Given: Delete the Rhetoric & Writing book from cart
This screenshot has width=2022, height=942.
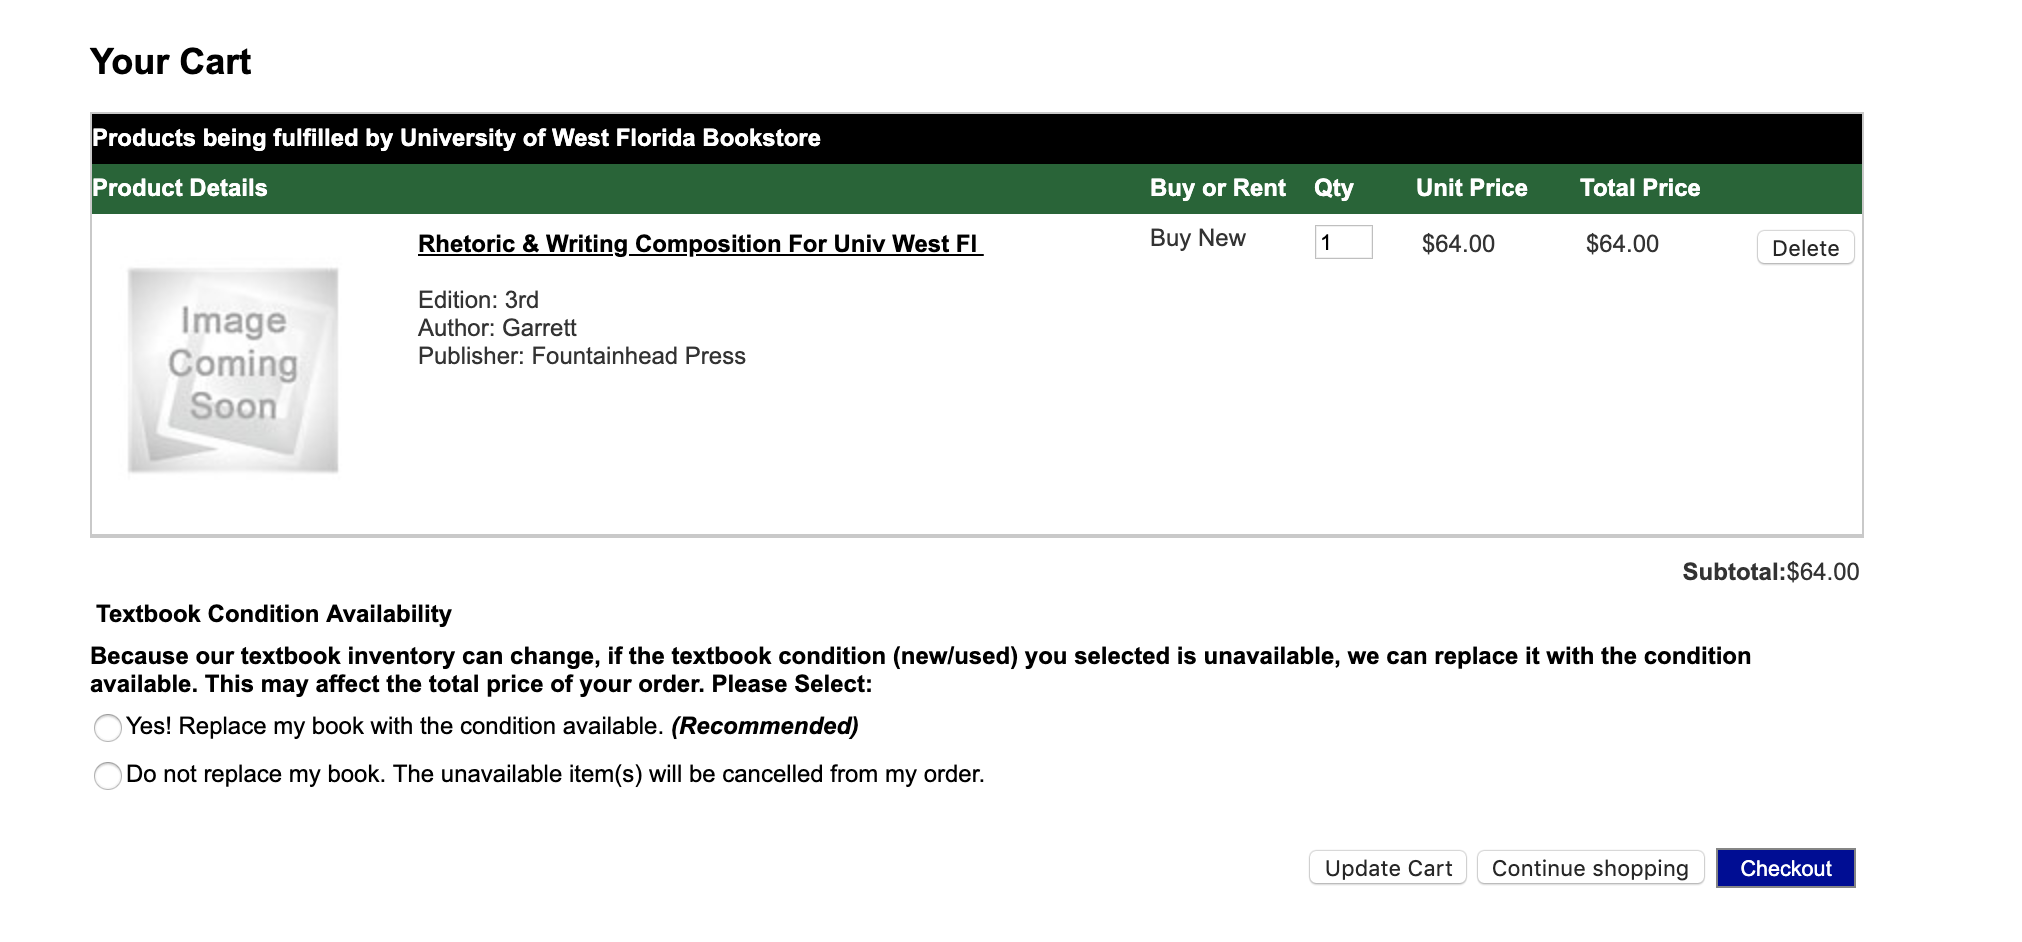Looking at the screenshot, I should point(1805,248).
